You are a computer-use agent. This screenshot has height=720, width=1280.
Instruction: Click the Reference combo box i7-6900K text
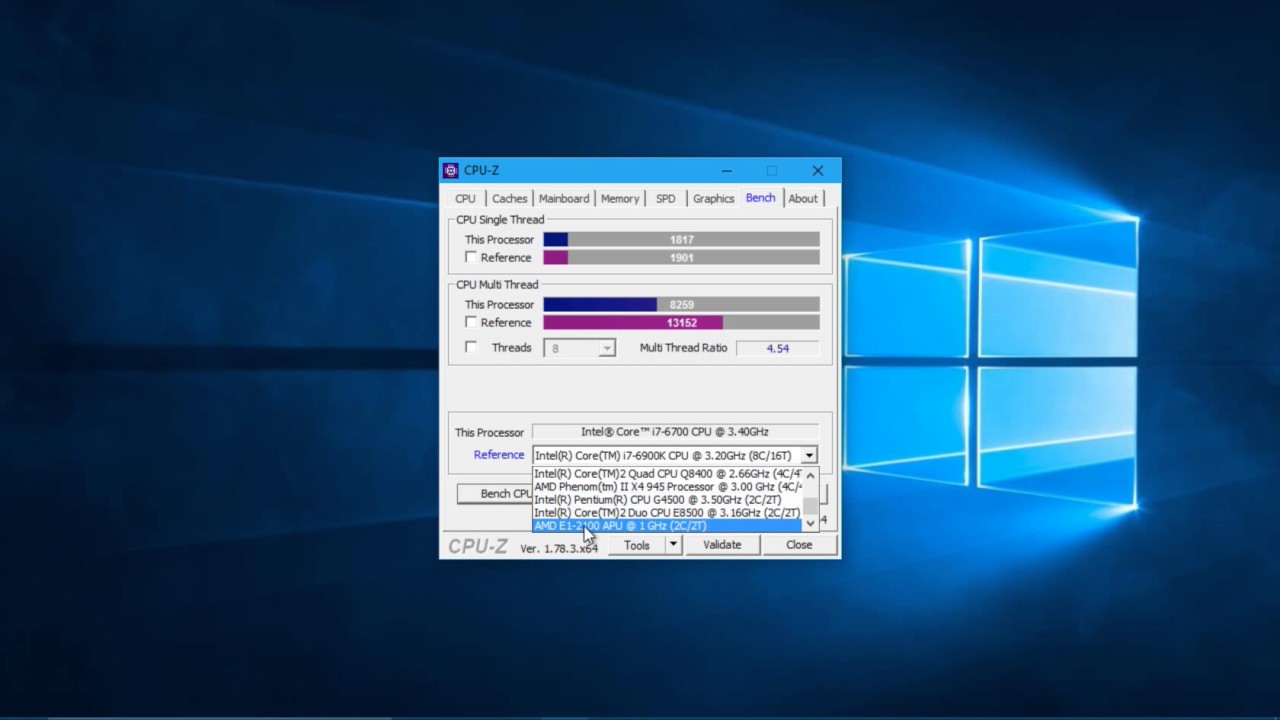[663, 456]
